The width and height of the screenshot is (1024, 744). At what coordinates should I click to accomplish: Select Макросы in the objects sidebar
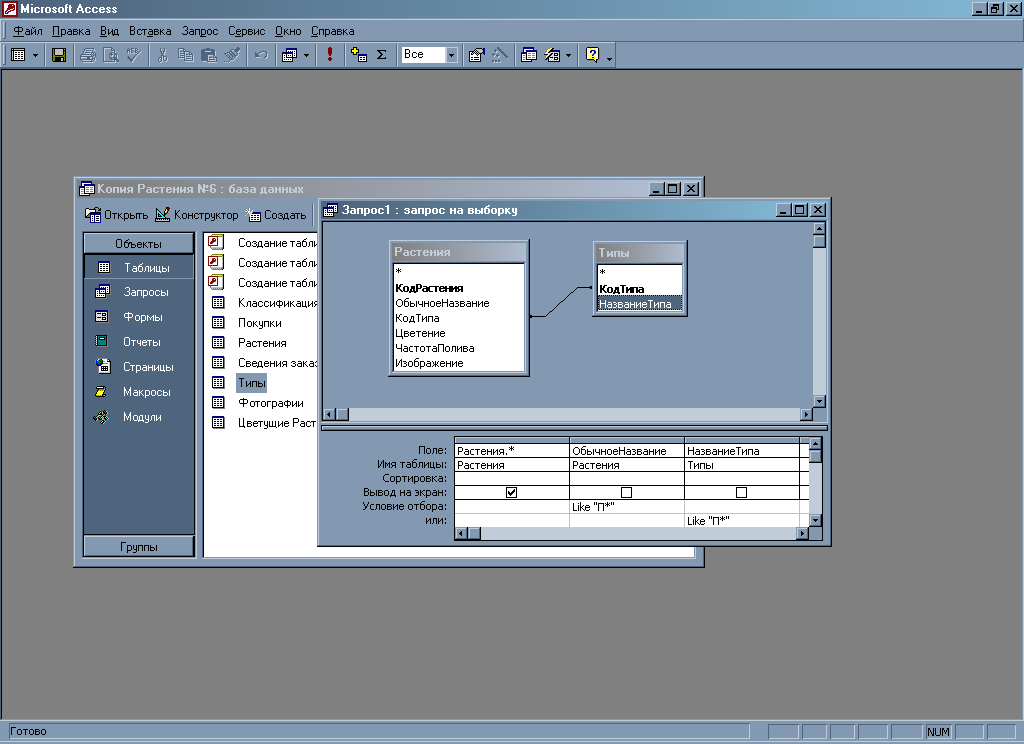(138, 392)
